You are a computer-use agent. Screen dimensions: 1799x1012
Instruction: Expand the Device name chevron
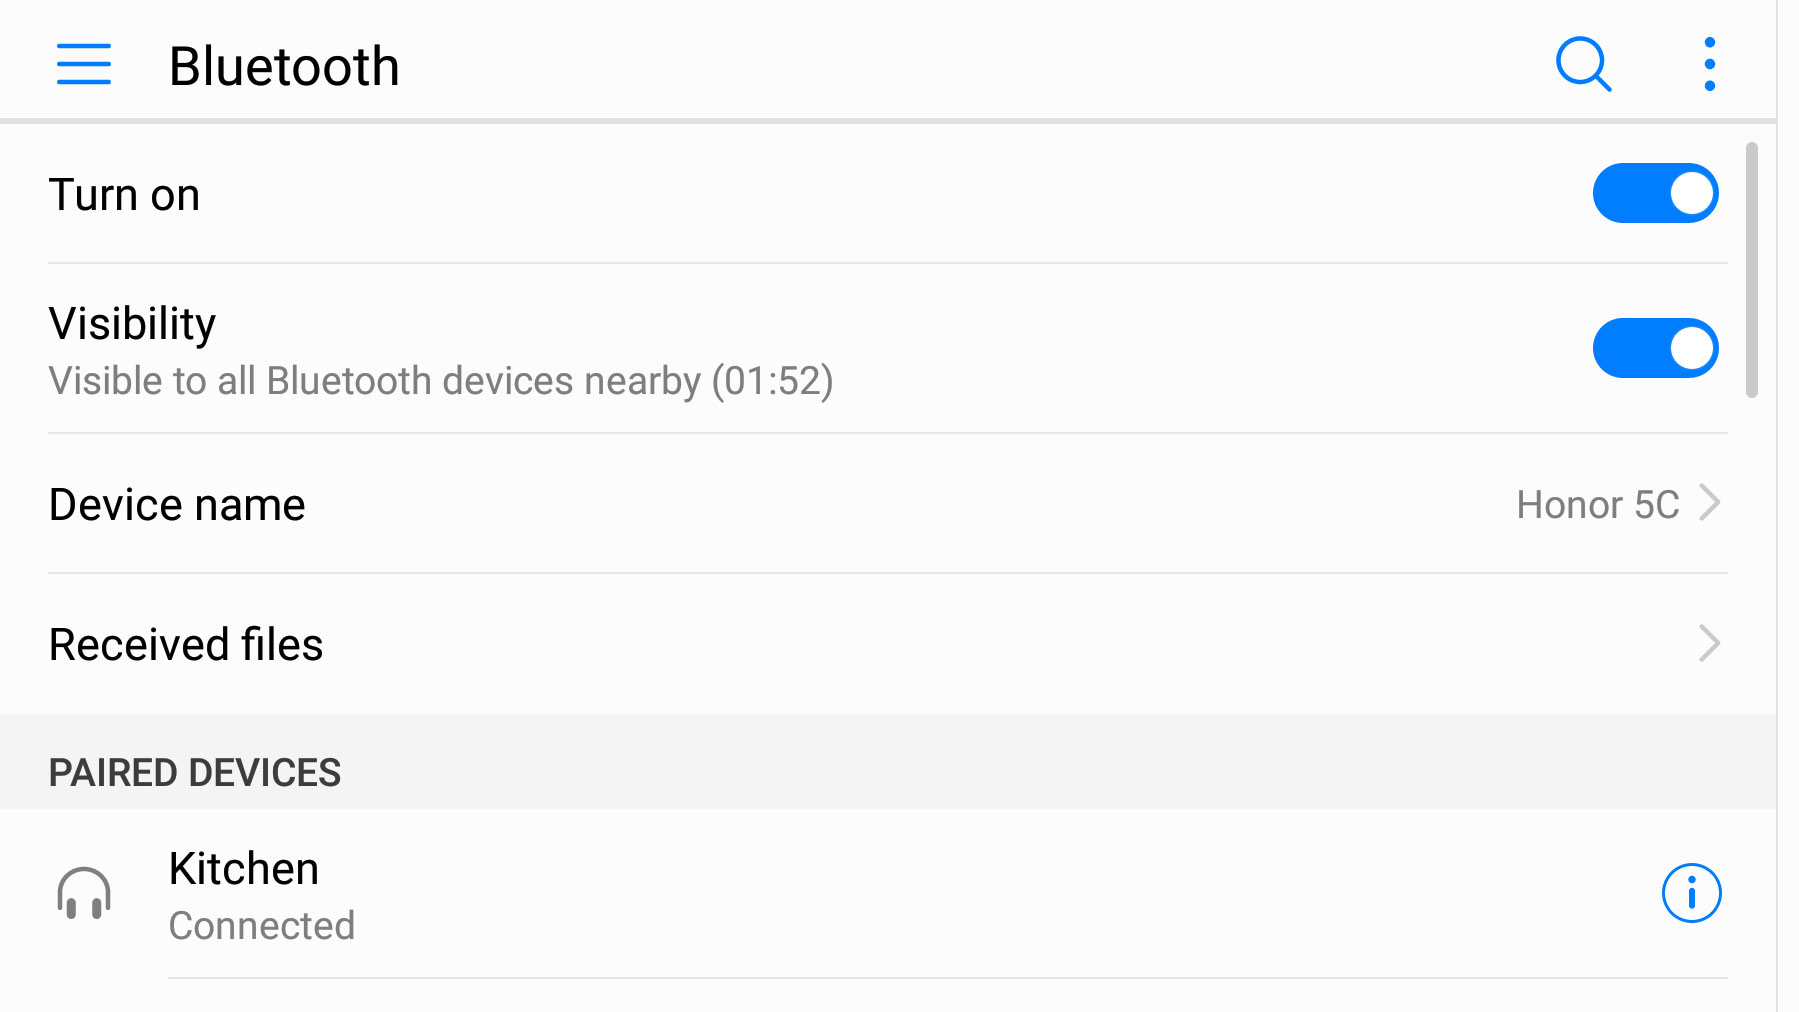tap(1710, 503)
